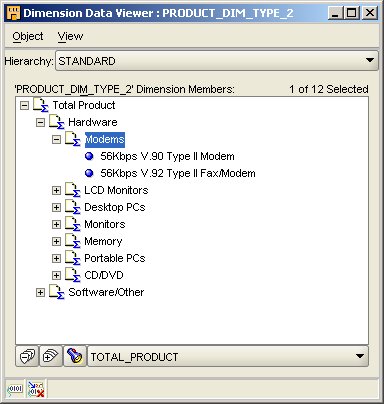Click the window icon in title bar
Screen dimensions: 384x404
[x=13, y=13]
